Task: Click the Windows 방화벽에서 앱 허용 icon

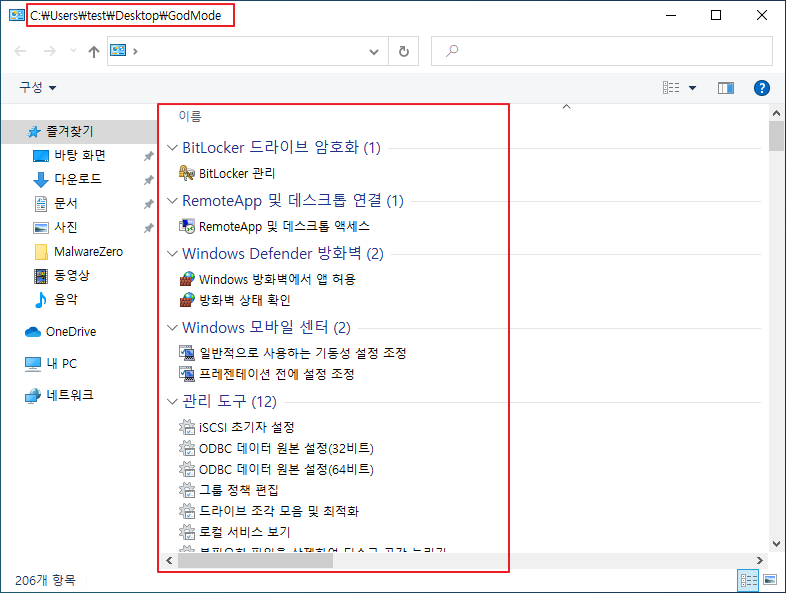Action: [x=186, y=279]
